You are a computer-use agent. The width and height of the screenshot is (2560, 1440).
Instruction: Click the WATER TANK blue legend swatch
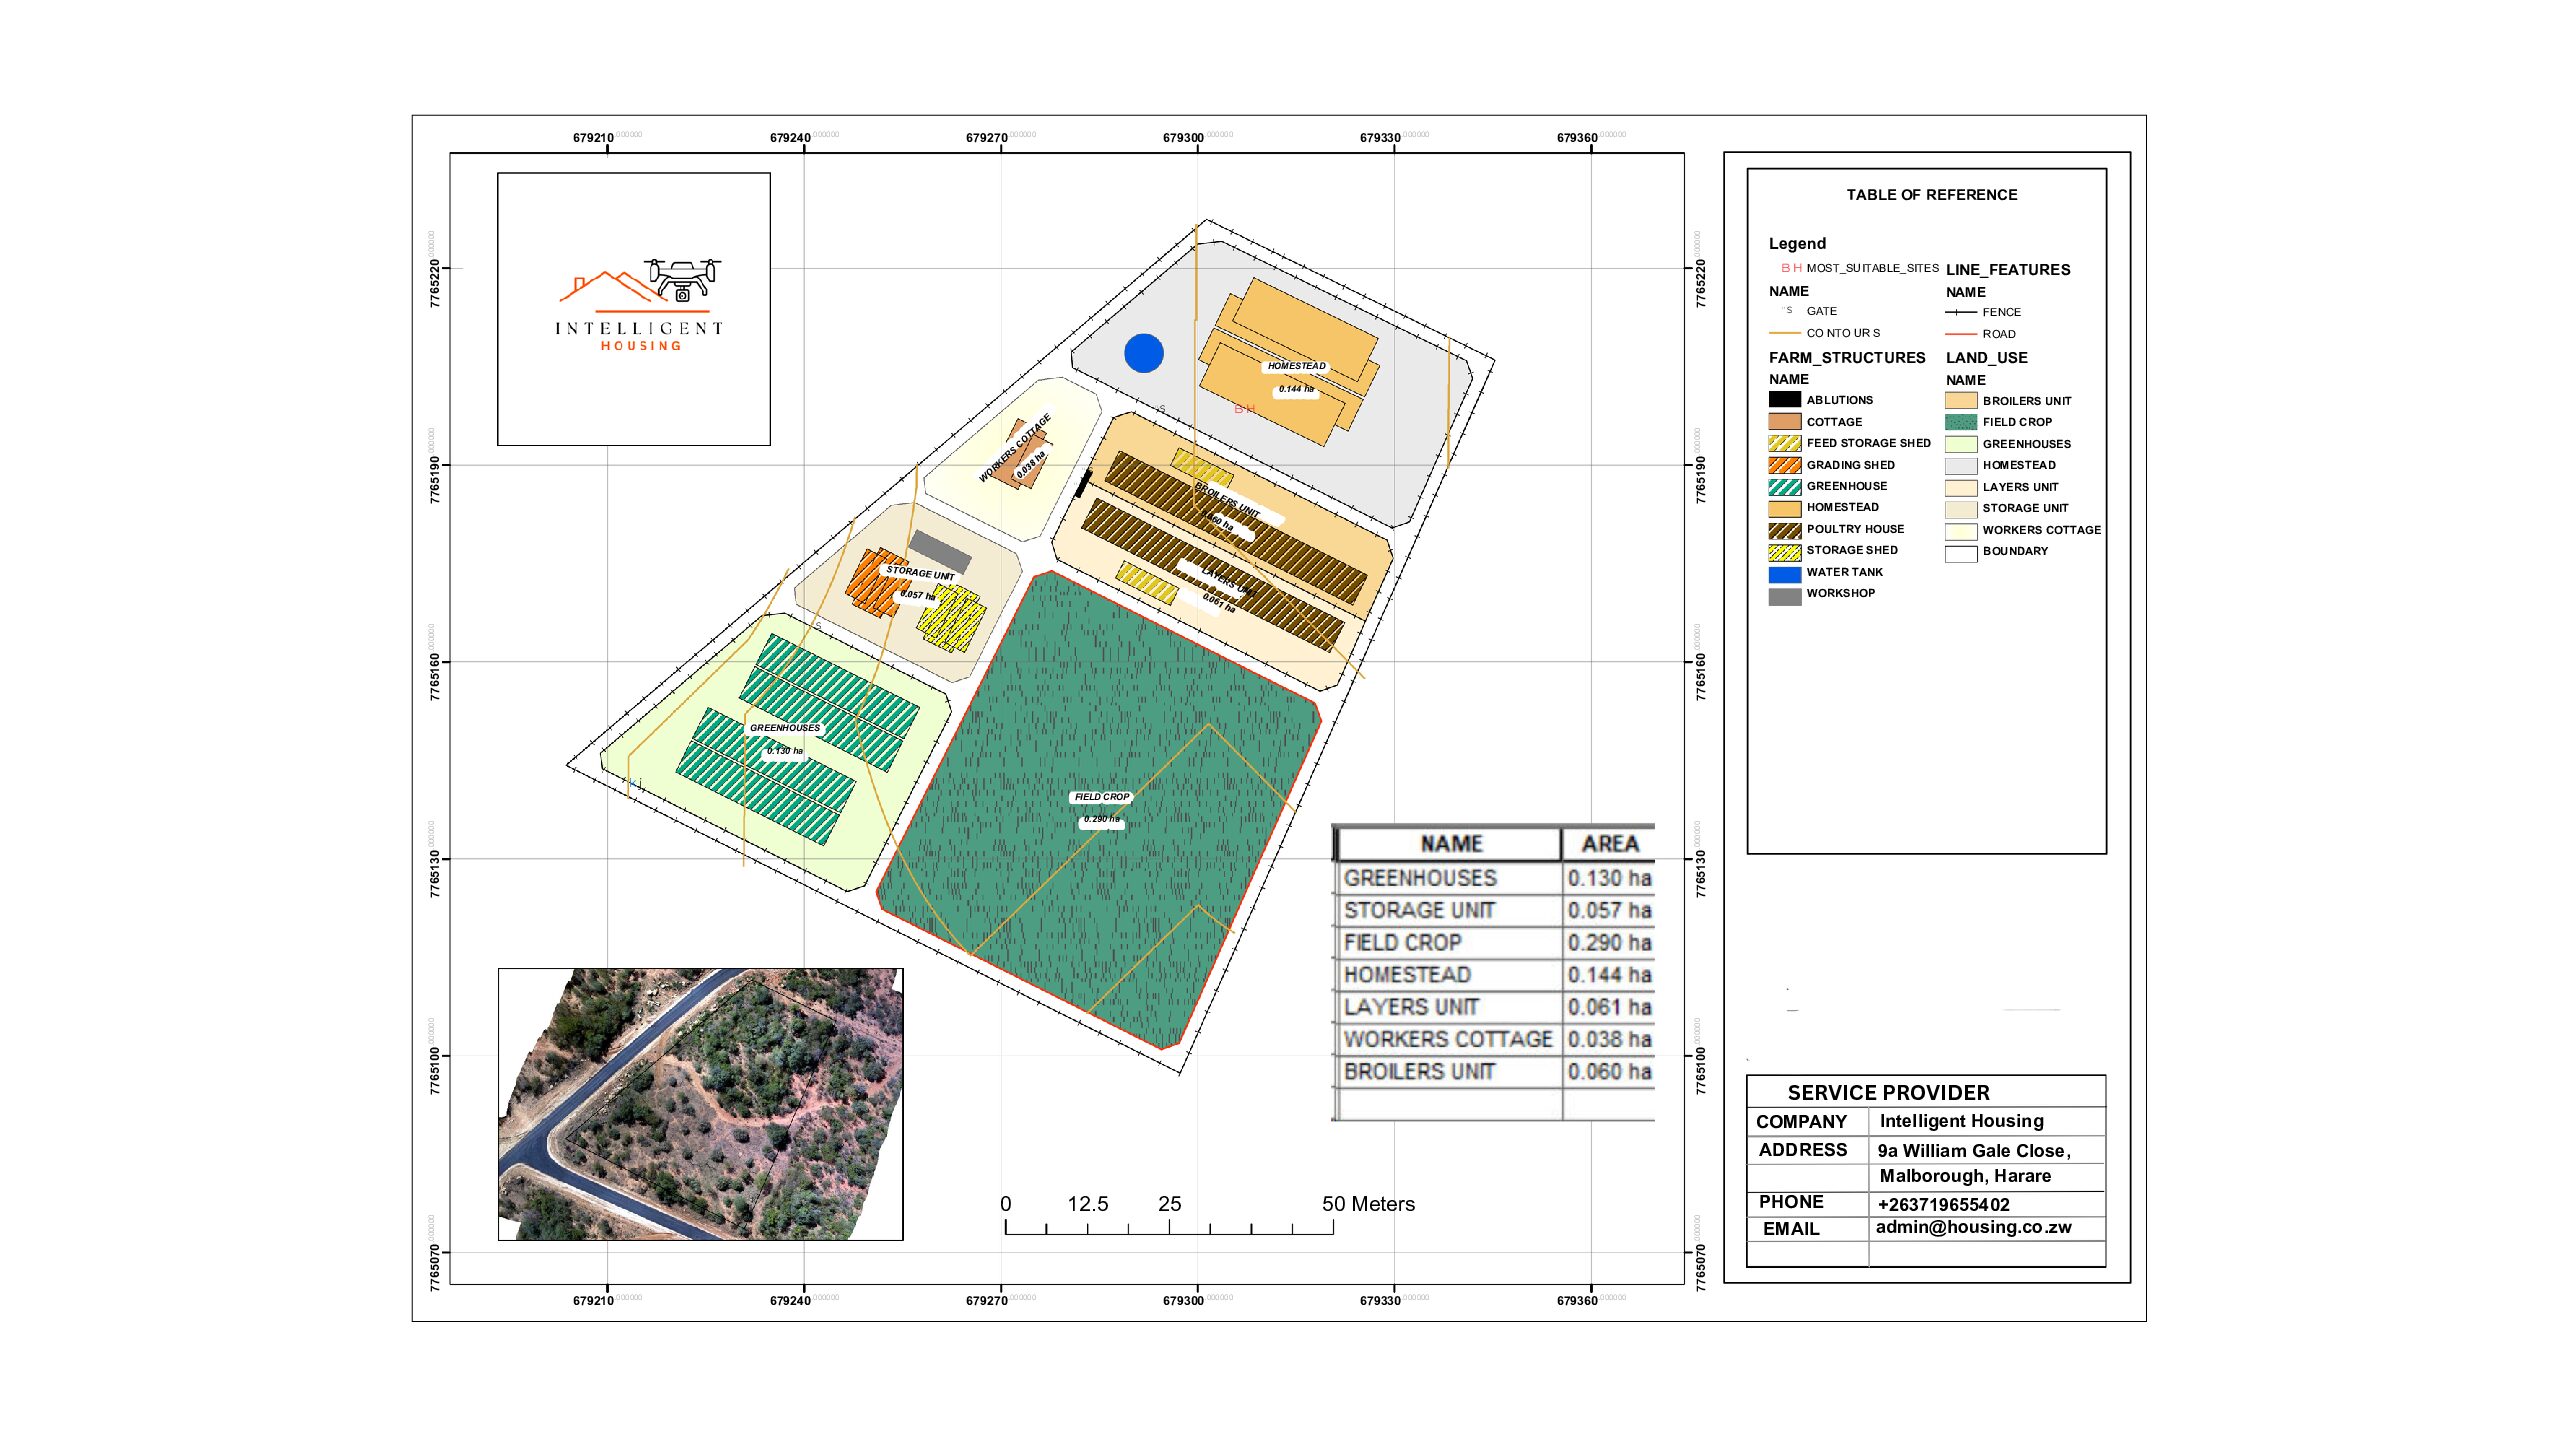1784,574
